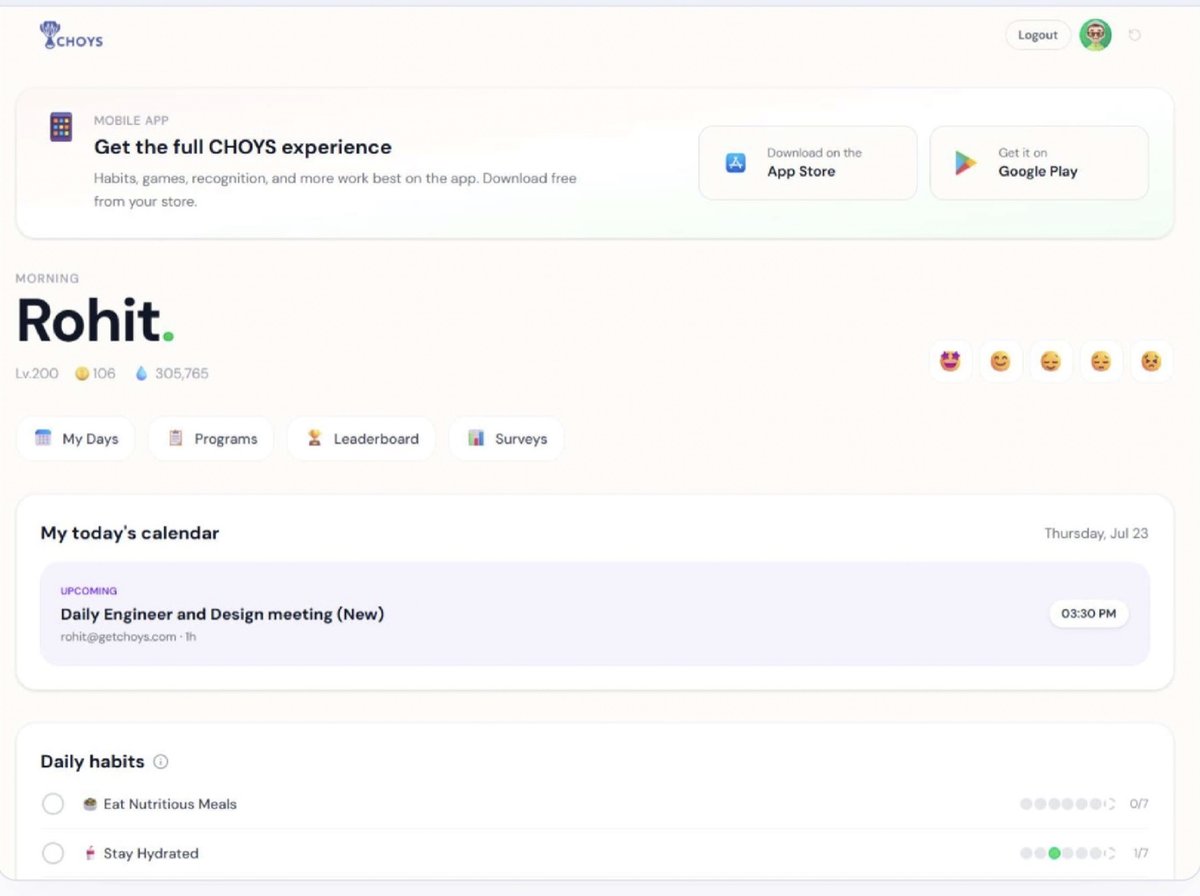Click the UPCOMING label in calendar

coord(89,591)
